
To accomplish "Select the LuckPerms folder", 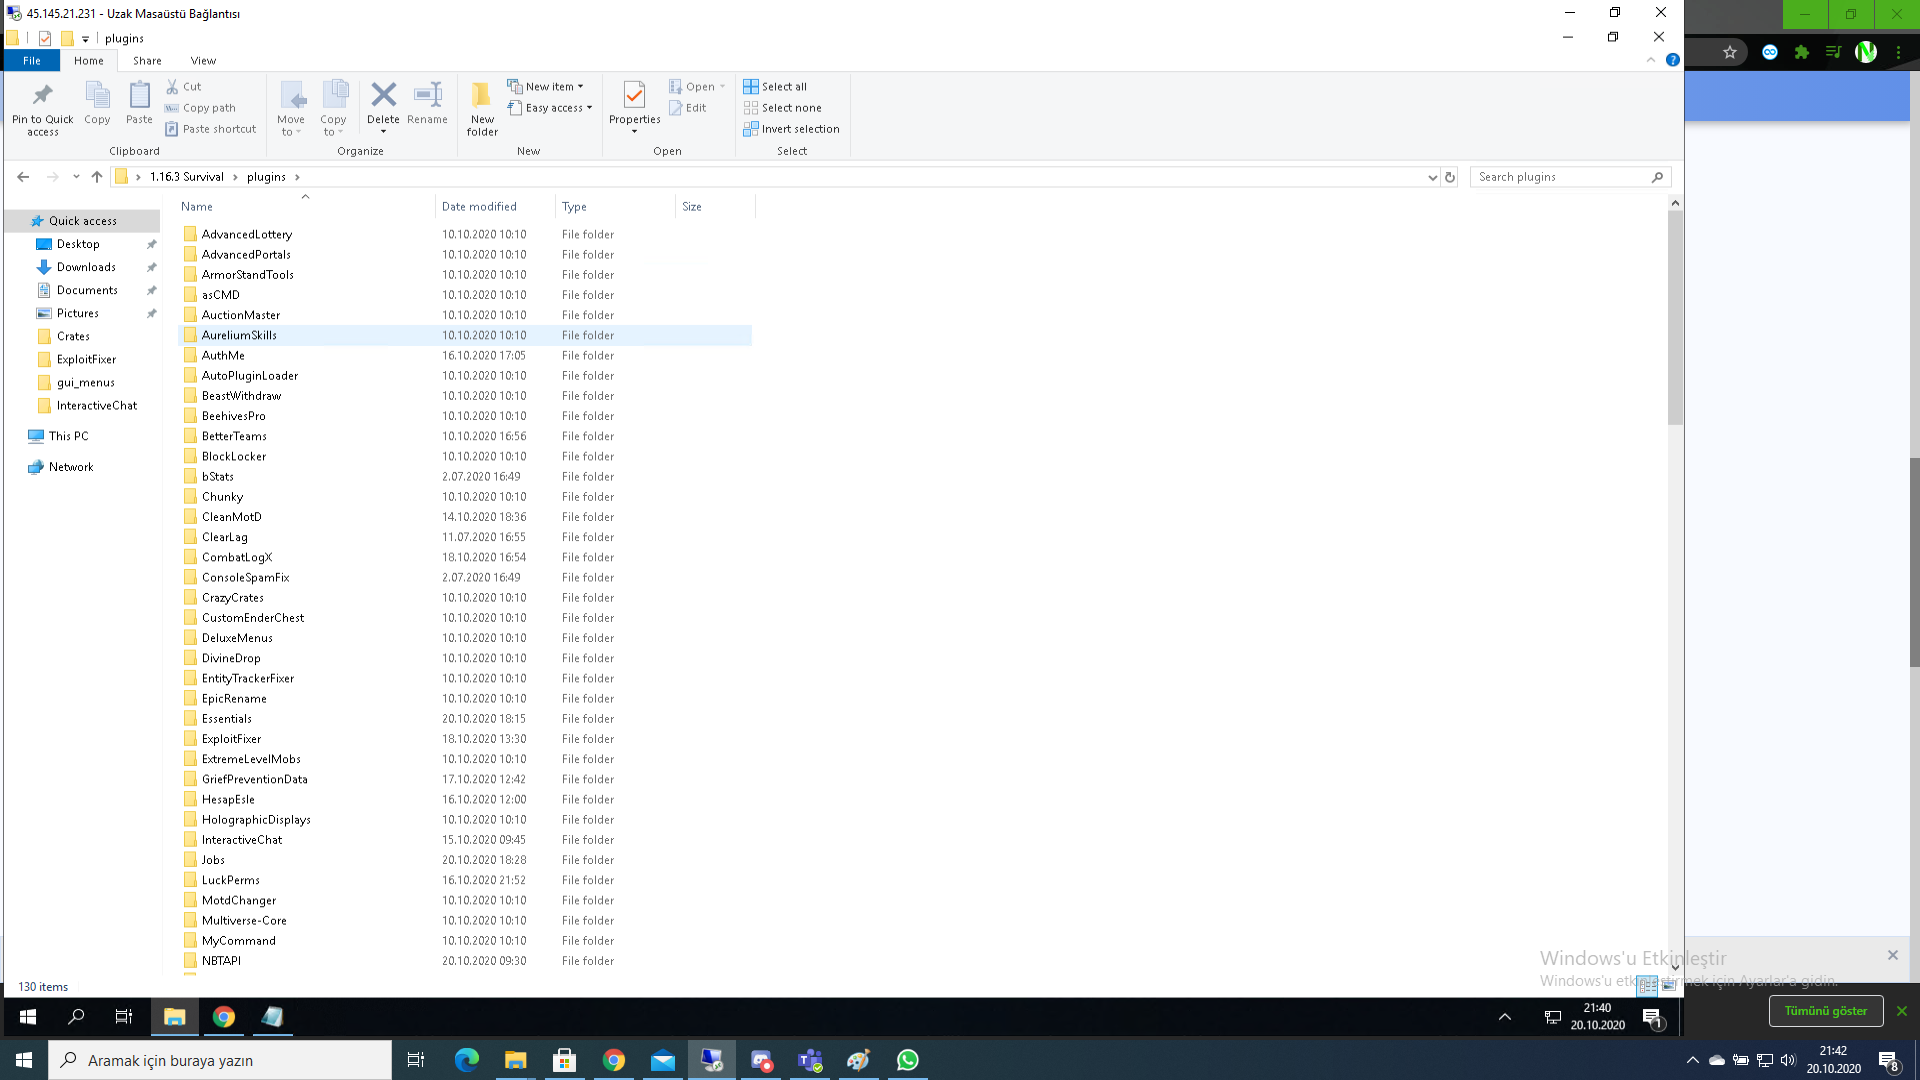I will click(465, 880).
